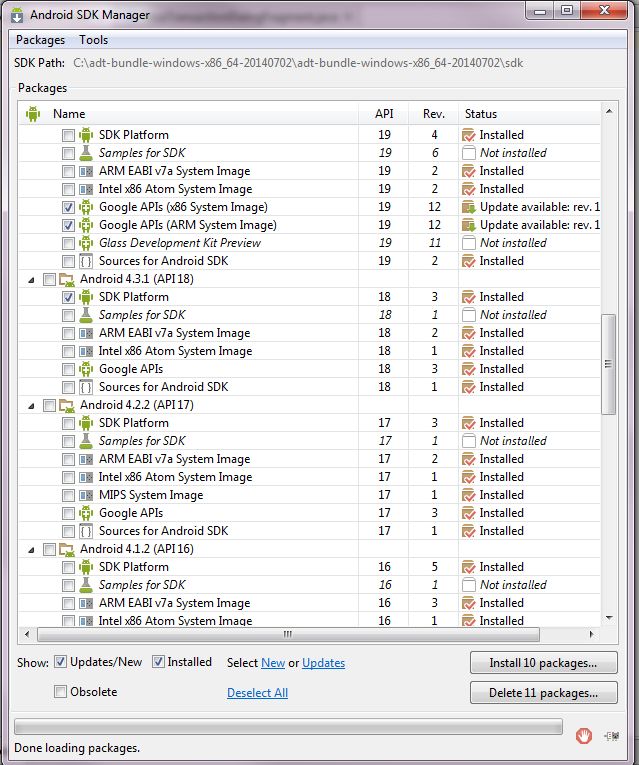The height and width of the screenshot is (765, 639).
Task: Click update-available icon of Google APIs (x86 System Image)
Action: coord(469,207)
